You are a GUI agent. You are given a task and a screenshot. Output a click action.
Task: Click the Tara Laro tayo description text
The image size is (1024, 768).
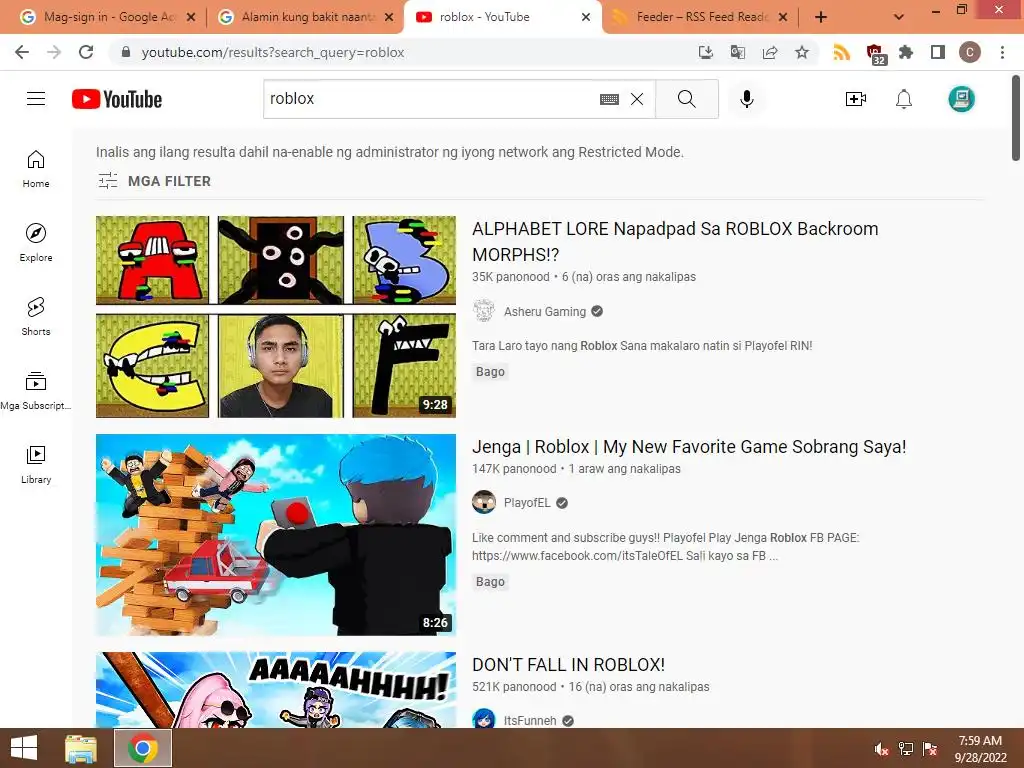tap(642, 345)
